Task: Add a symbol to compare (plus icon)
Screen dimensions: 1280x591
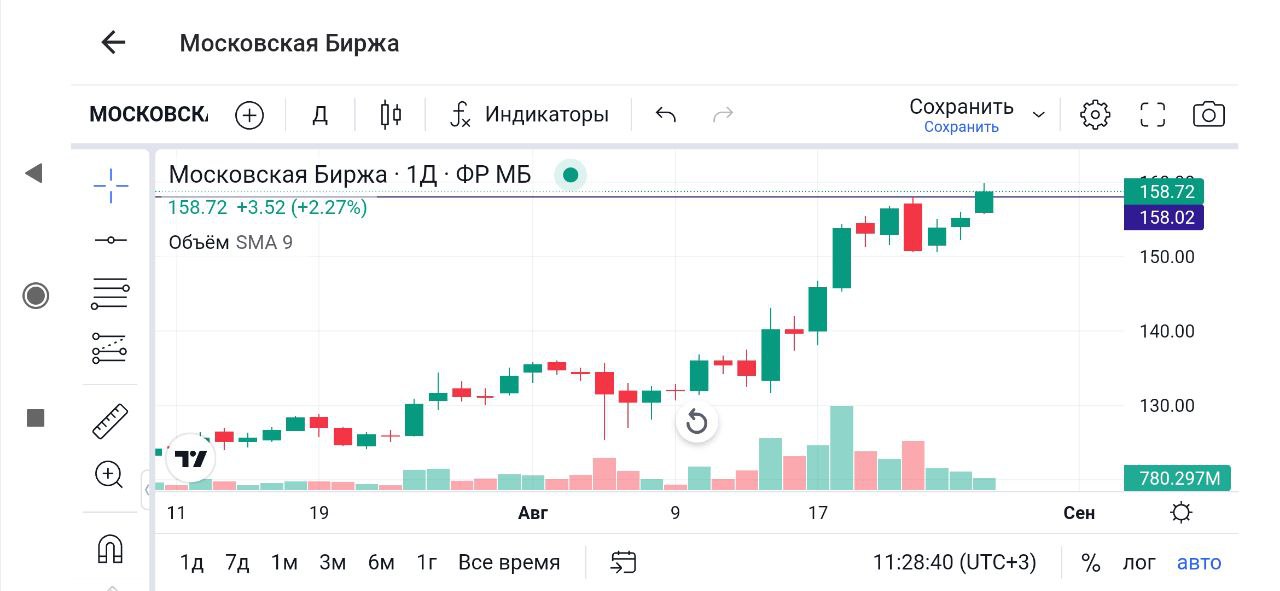Action: pos(249,115)
